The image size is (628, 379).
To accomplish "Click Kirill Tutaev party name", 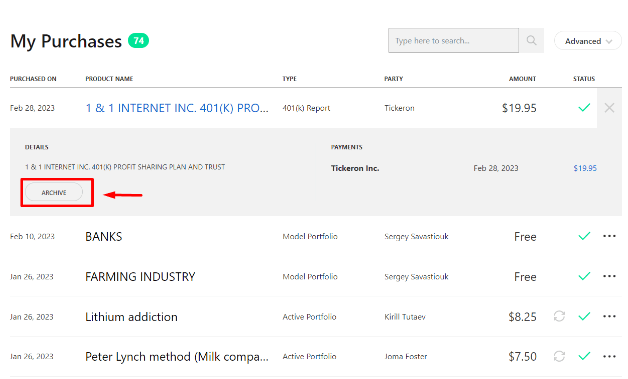I will click(405, 317).
